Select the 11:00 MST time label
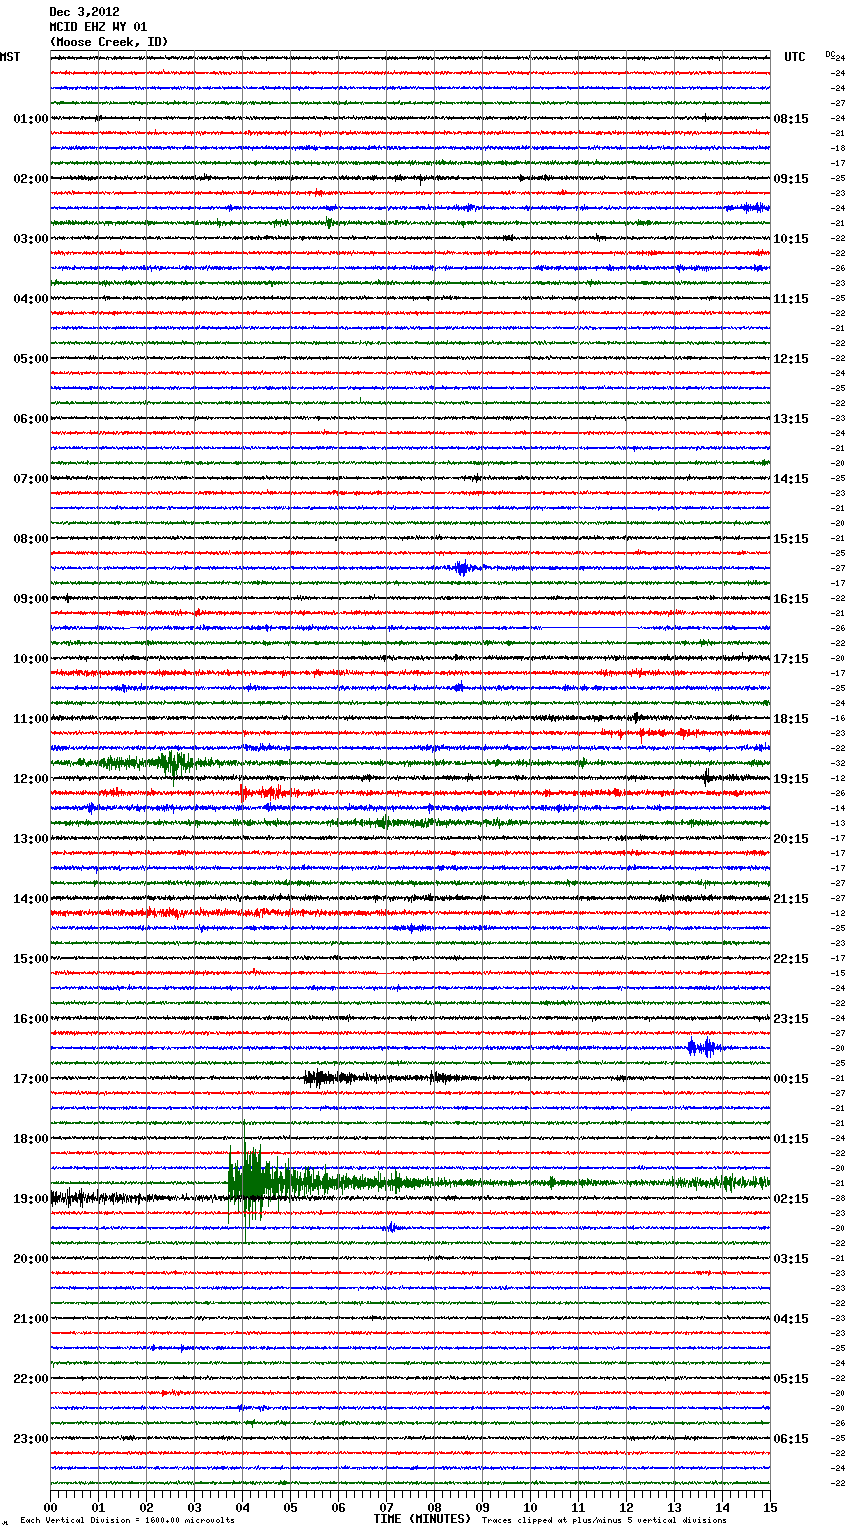The image size is (850, 1534). (x=30, y=719)
